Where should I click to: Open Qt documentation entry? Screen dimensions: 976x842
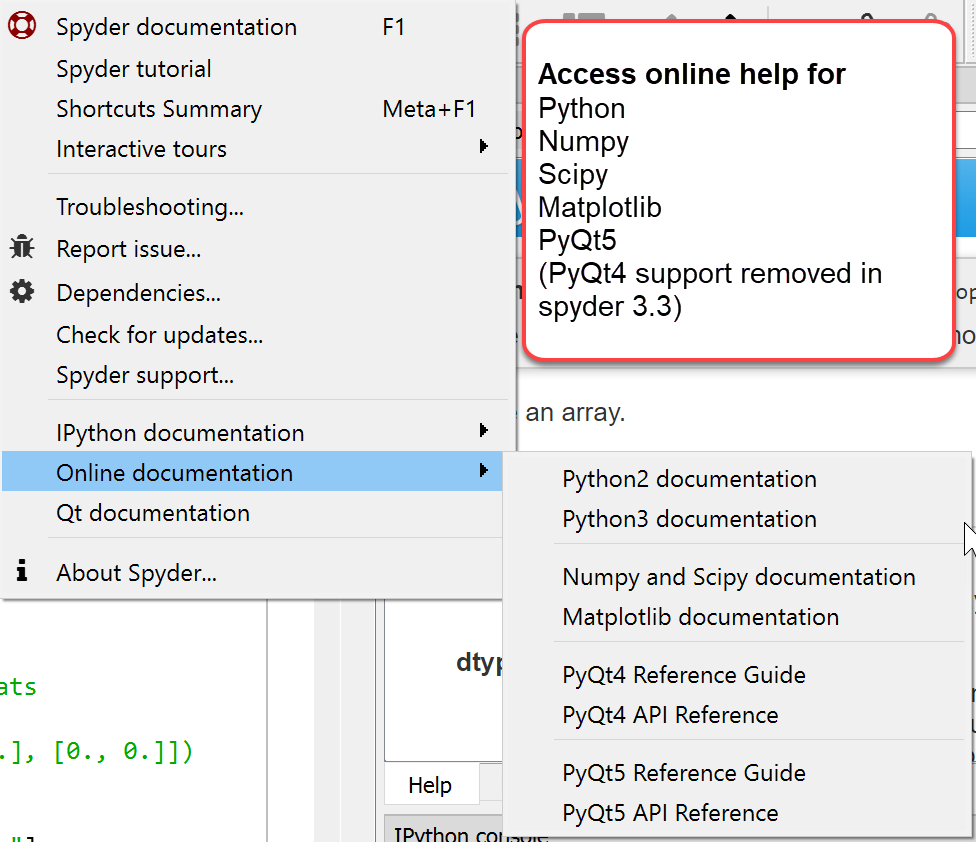click(x=252, y=513)
